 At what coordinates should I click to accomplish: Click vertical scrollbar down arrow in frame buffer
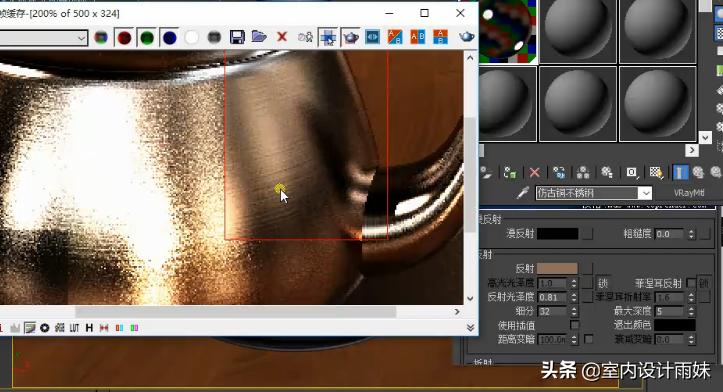pos(470,298)
